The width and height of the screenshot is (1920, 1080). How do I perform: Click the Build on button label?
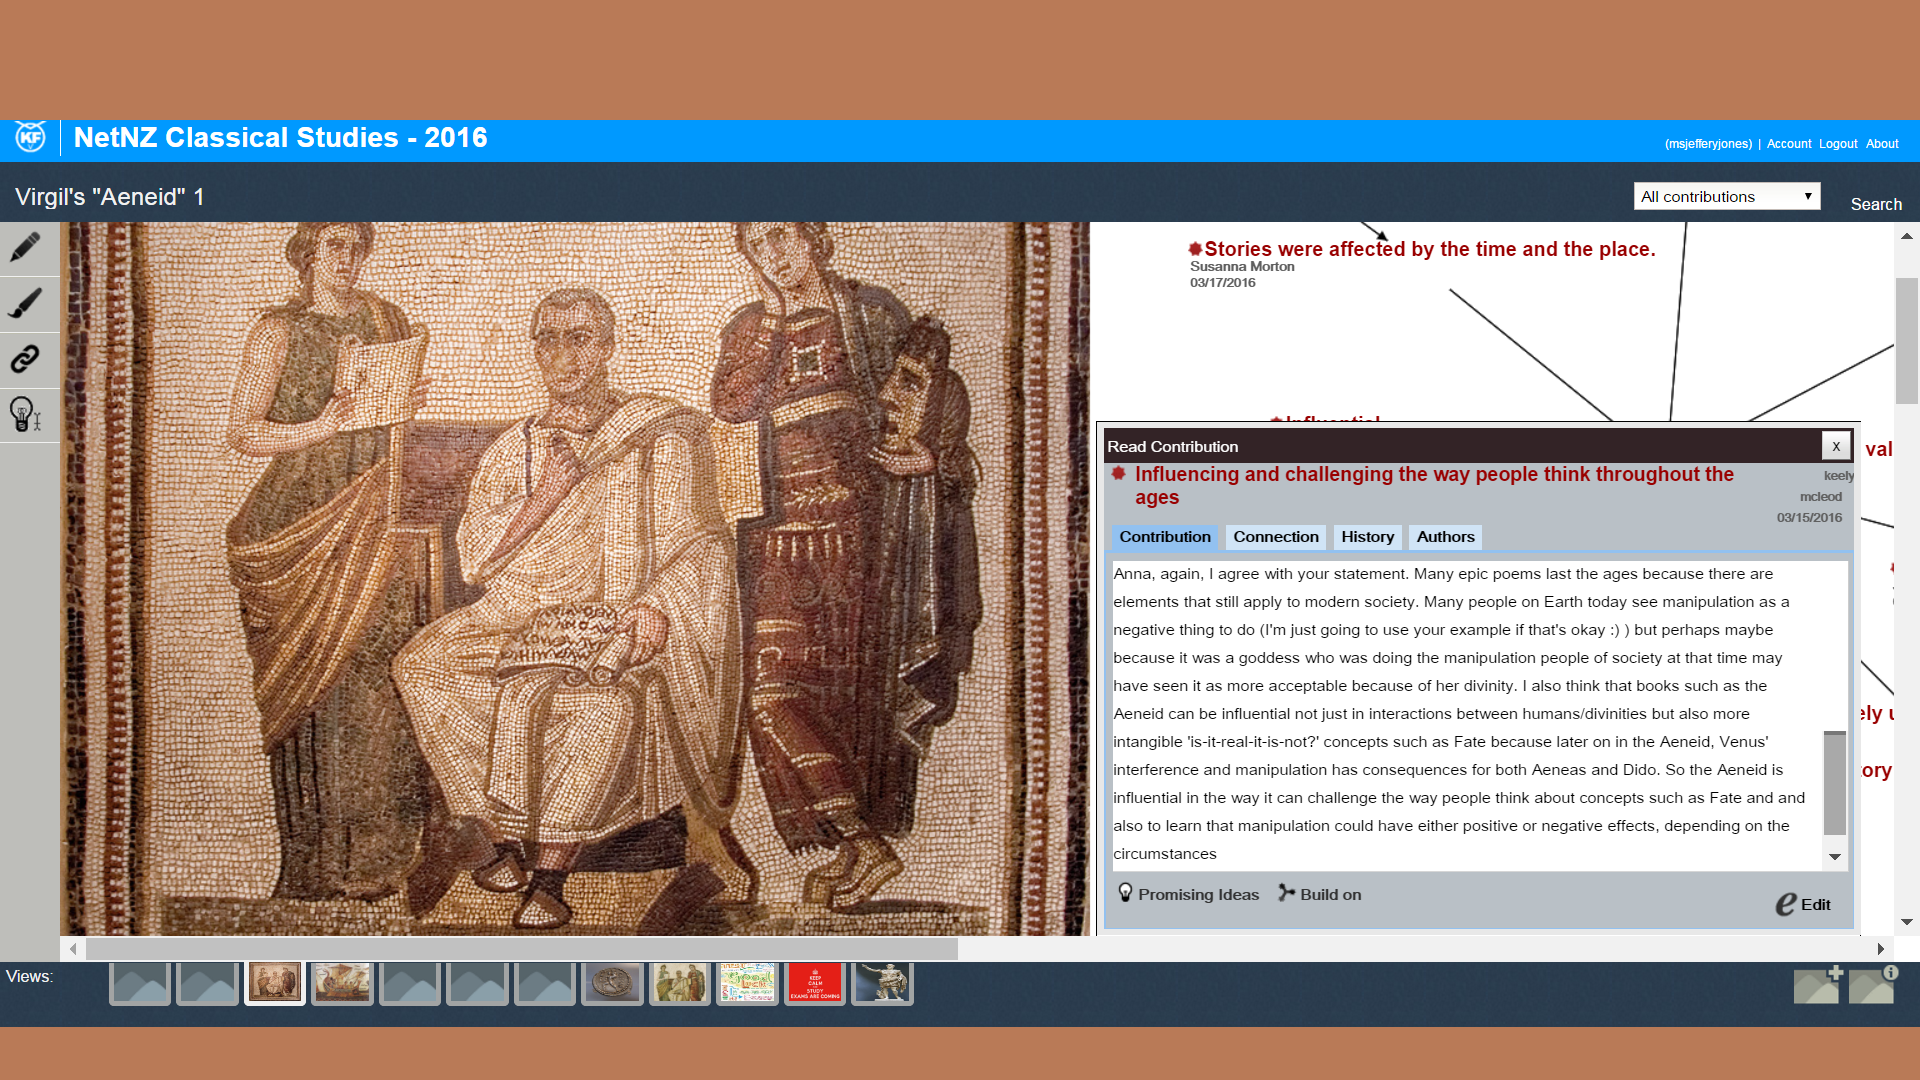1330,895
